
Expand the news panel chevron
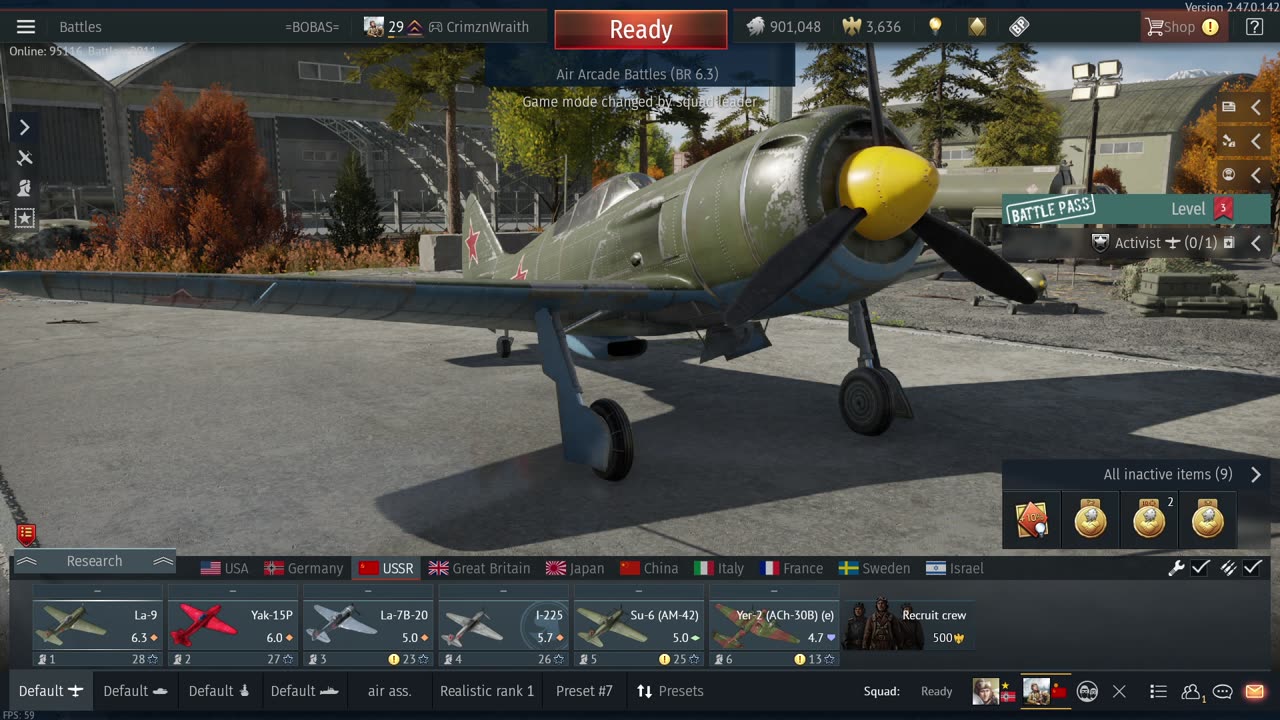pyautogui.click(x=1256, y=107)
